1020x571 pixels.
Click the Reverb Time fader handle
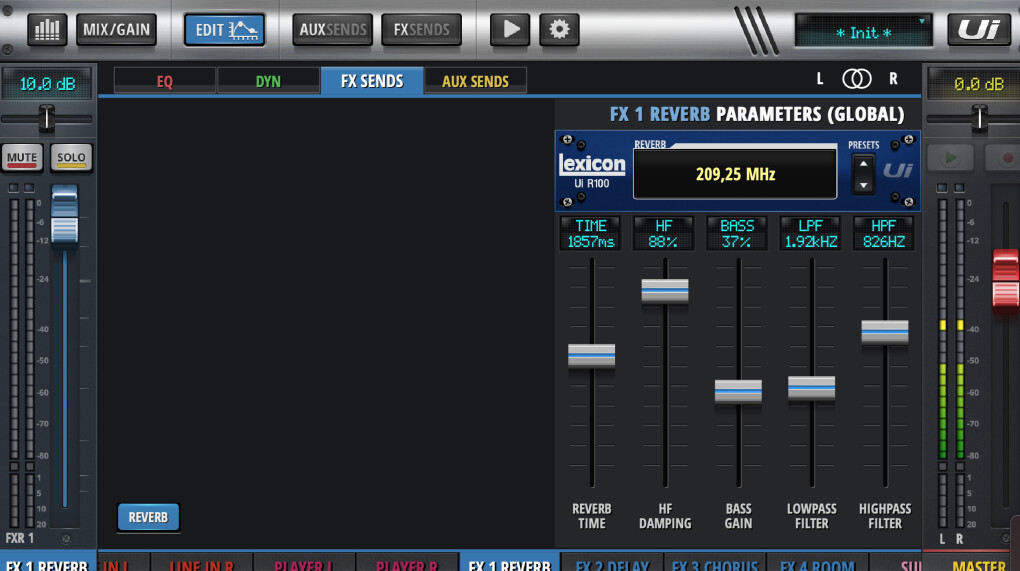pos(591,356)
